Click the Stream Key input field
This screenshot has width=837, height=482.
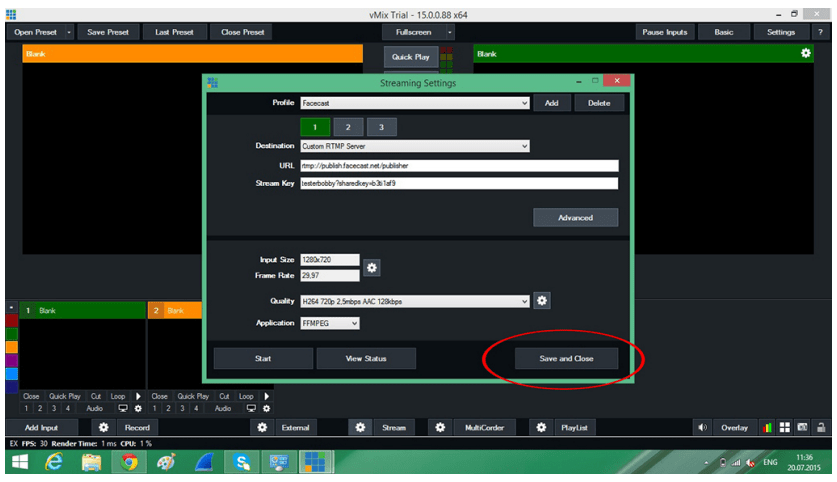pyautogui.click(x=459, y=183)
